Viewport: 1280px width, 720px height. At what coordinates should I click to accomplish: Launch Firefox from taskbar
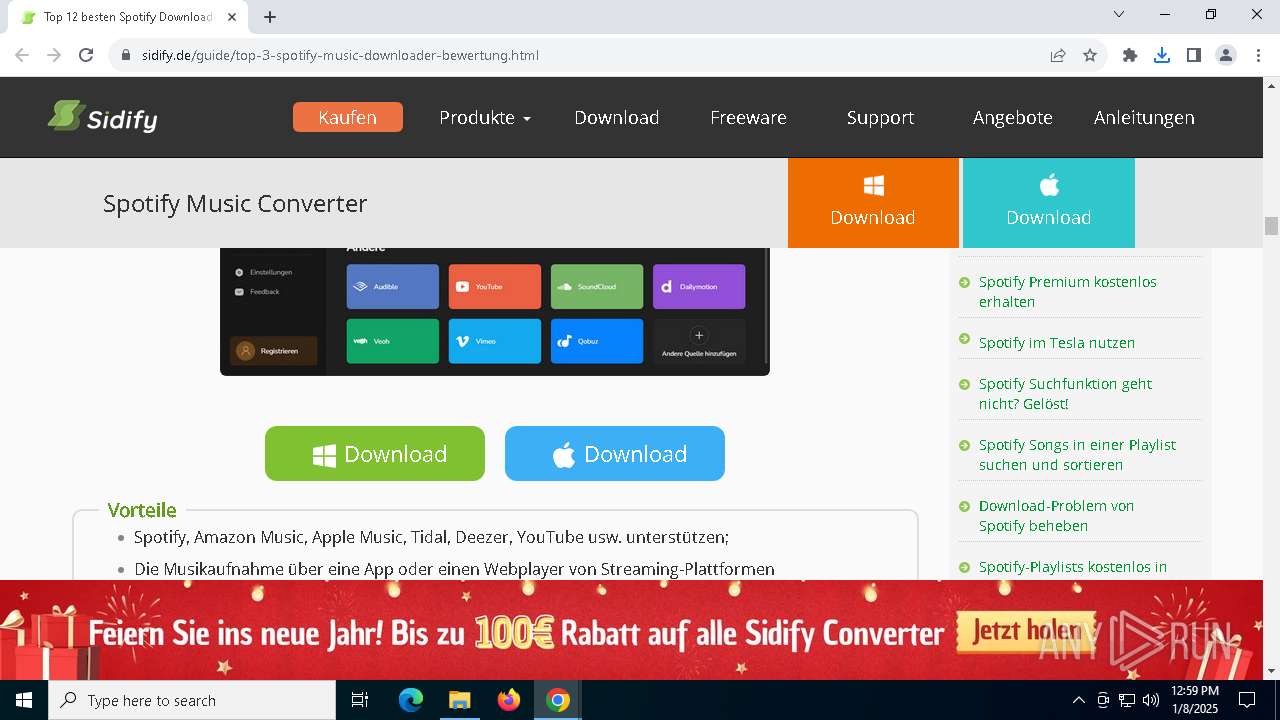click(508, 700)
